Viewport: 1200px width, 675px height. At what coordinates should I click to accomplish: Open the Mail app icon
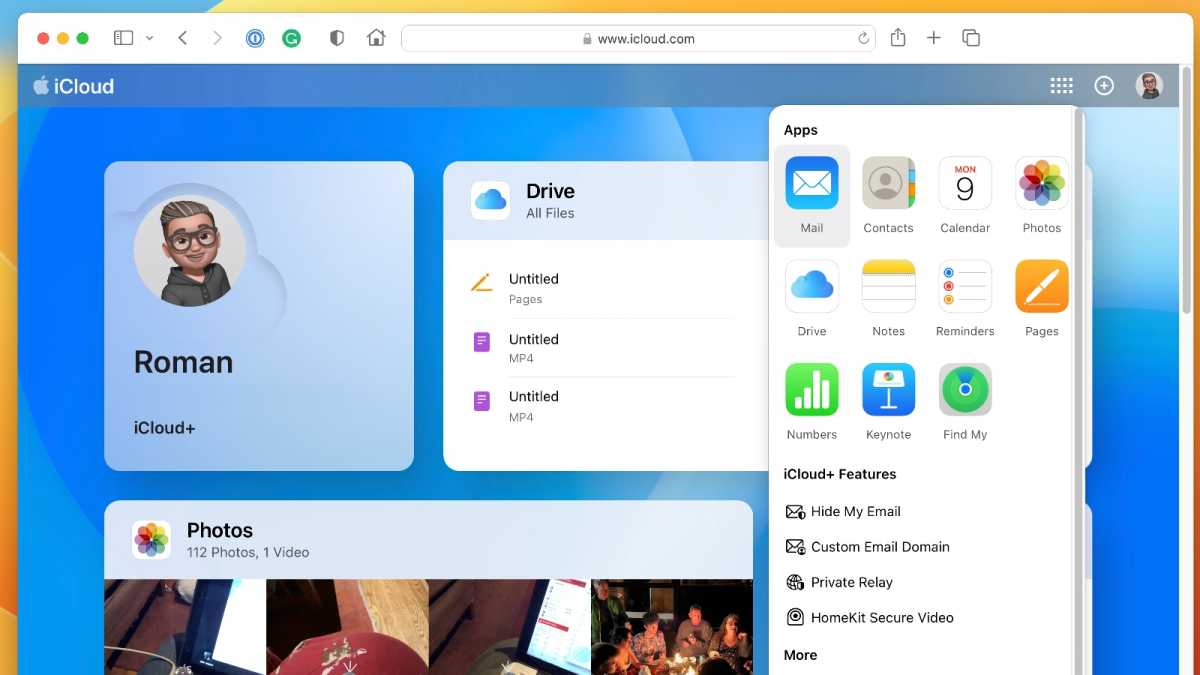coord(812,182)
